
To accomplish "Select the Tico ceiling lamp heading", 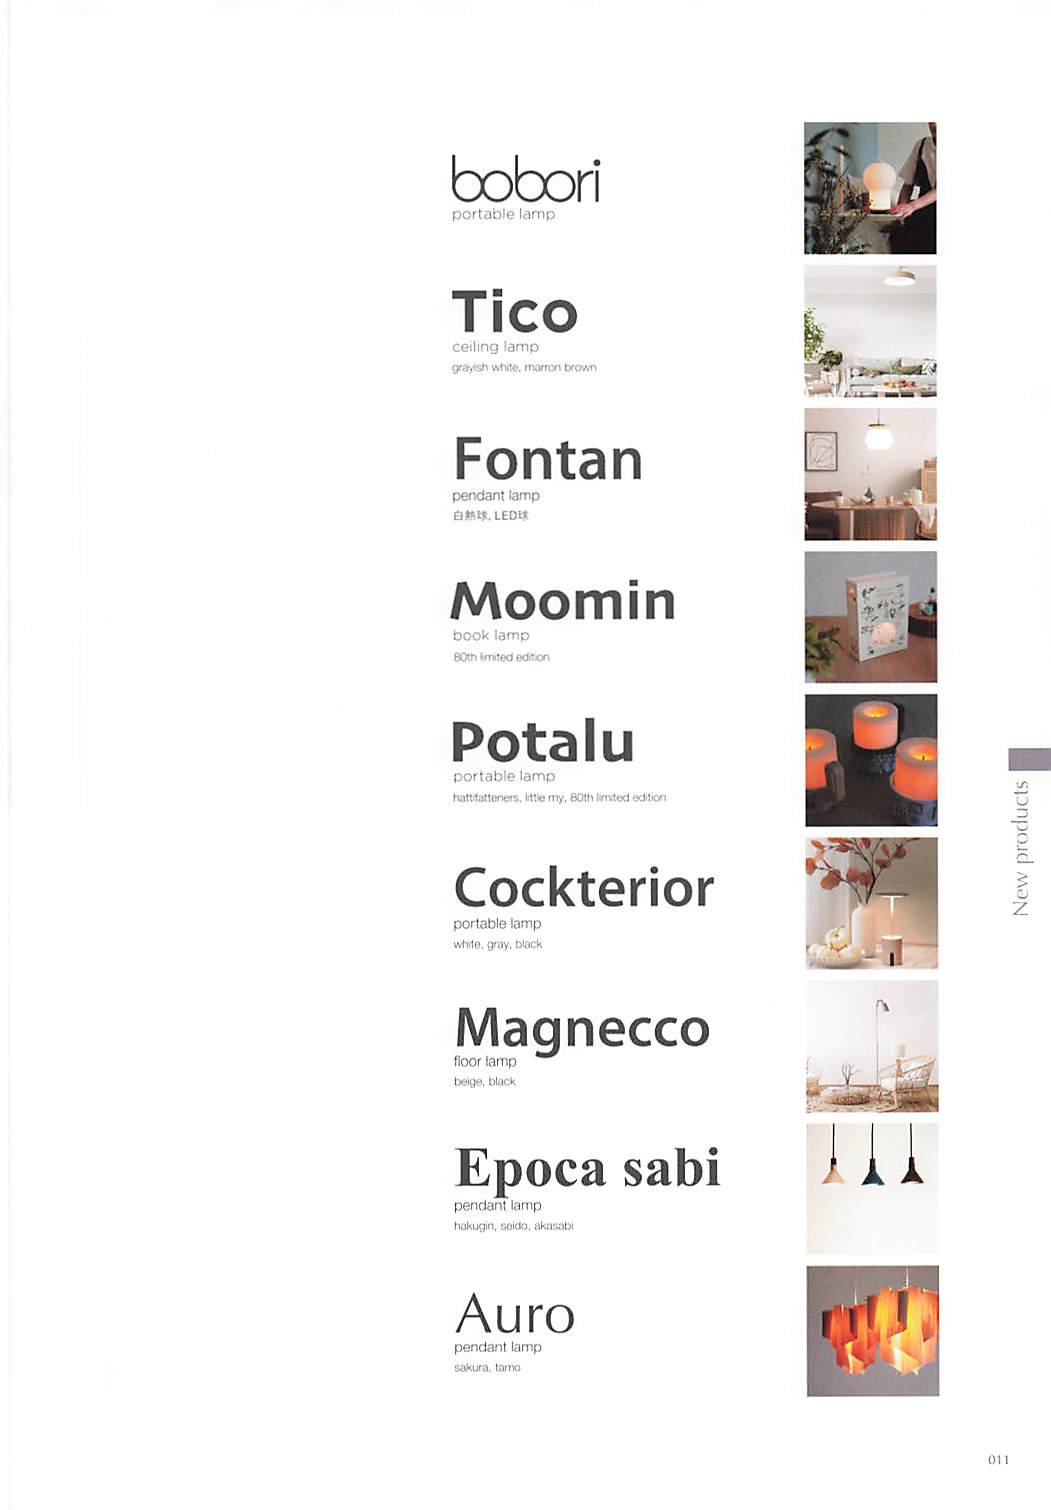I will tap(515, 312).
